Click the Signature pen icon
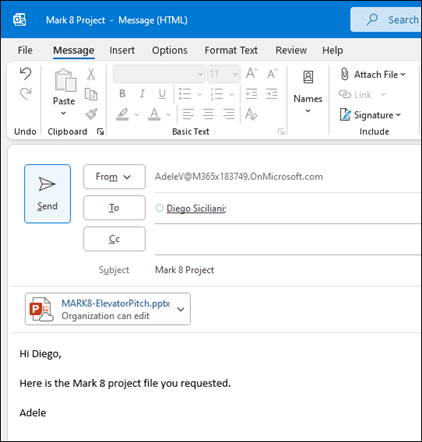 (345, 115)
